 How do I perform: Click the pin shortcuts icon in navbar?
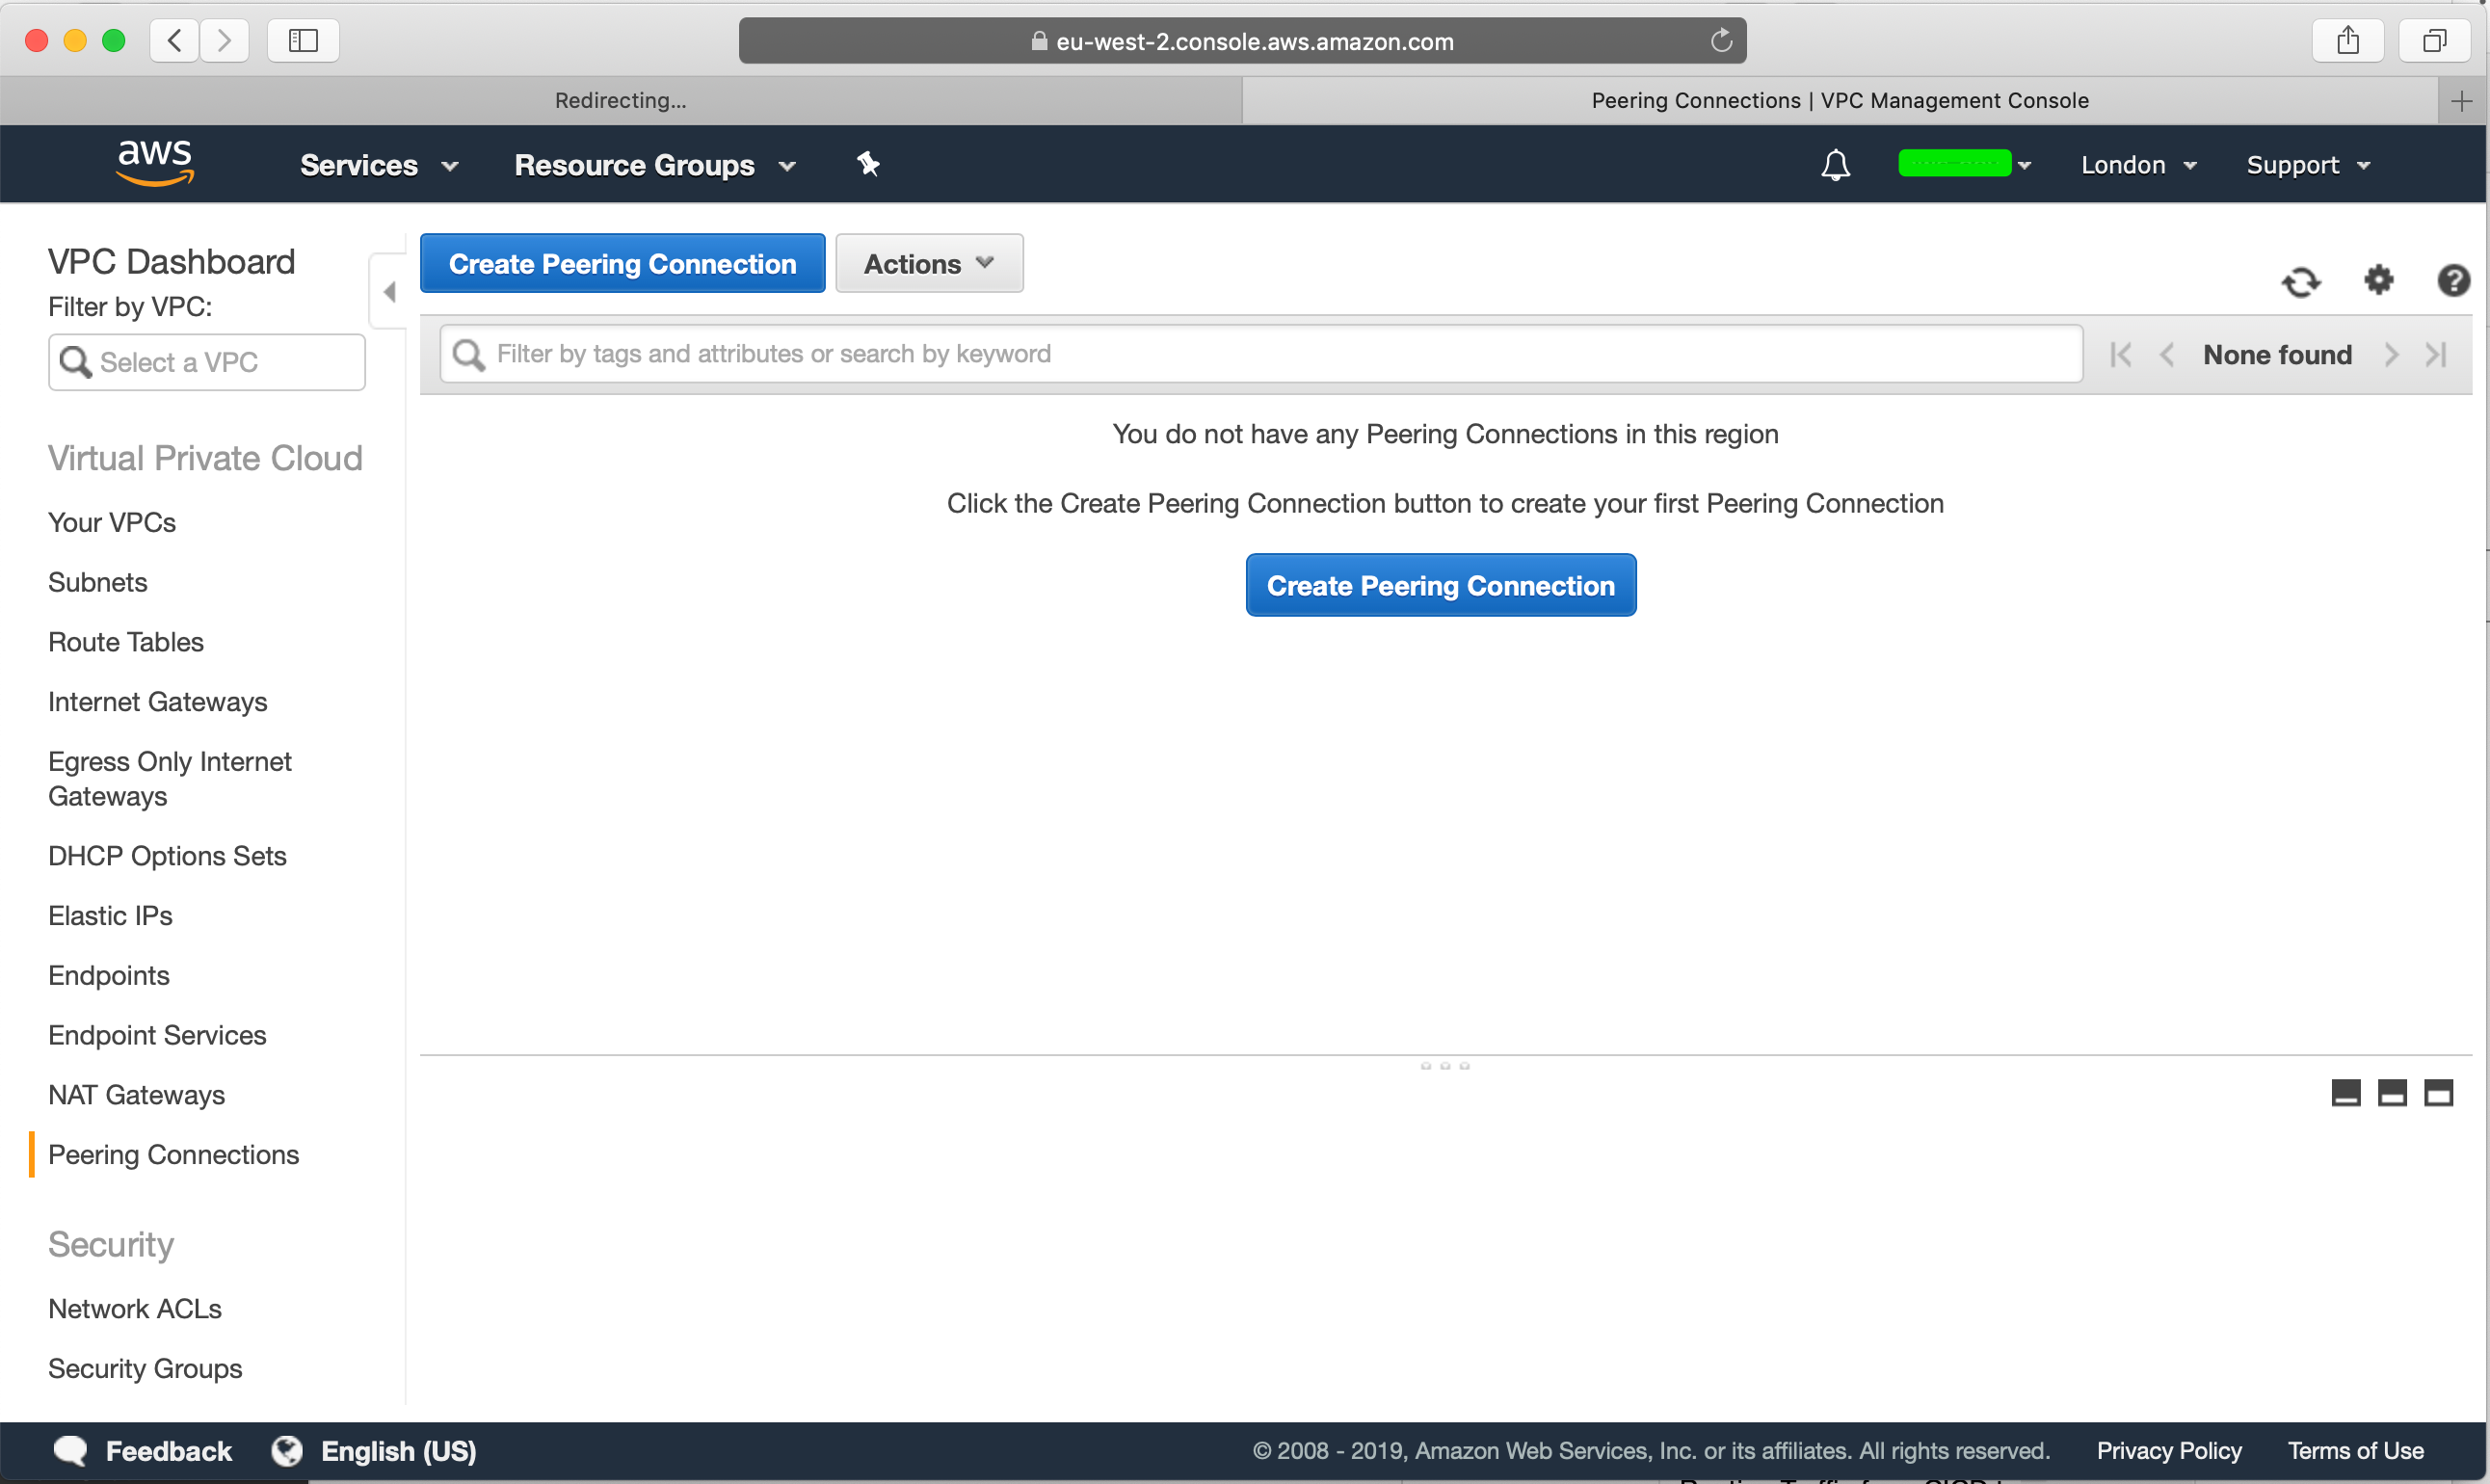pos(867,164)
